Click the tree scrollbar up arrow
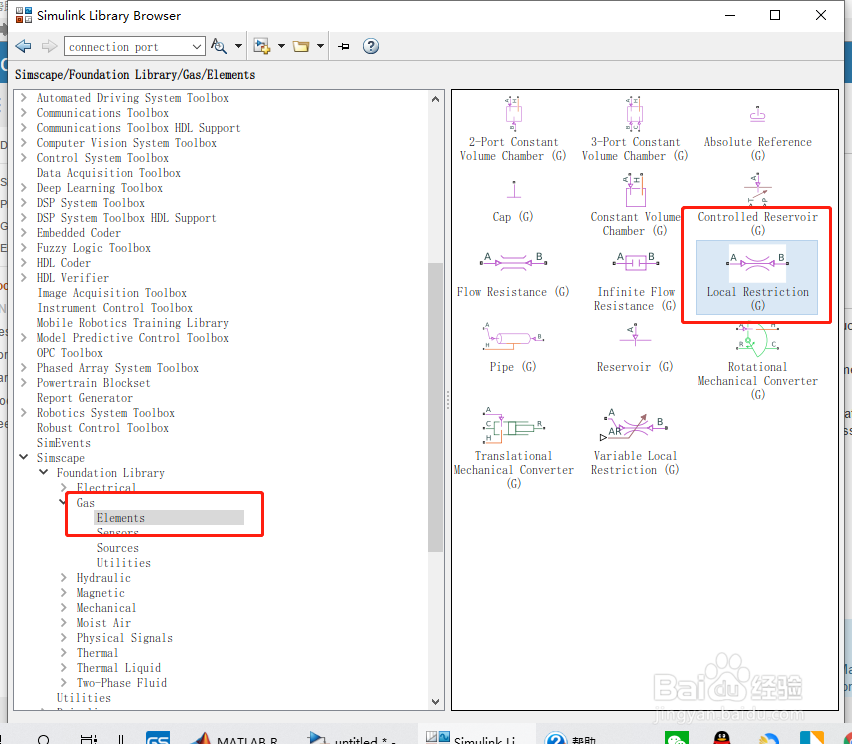852x744 pixels. [x=435, y=99]
